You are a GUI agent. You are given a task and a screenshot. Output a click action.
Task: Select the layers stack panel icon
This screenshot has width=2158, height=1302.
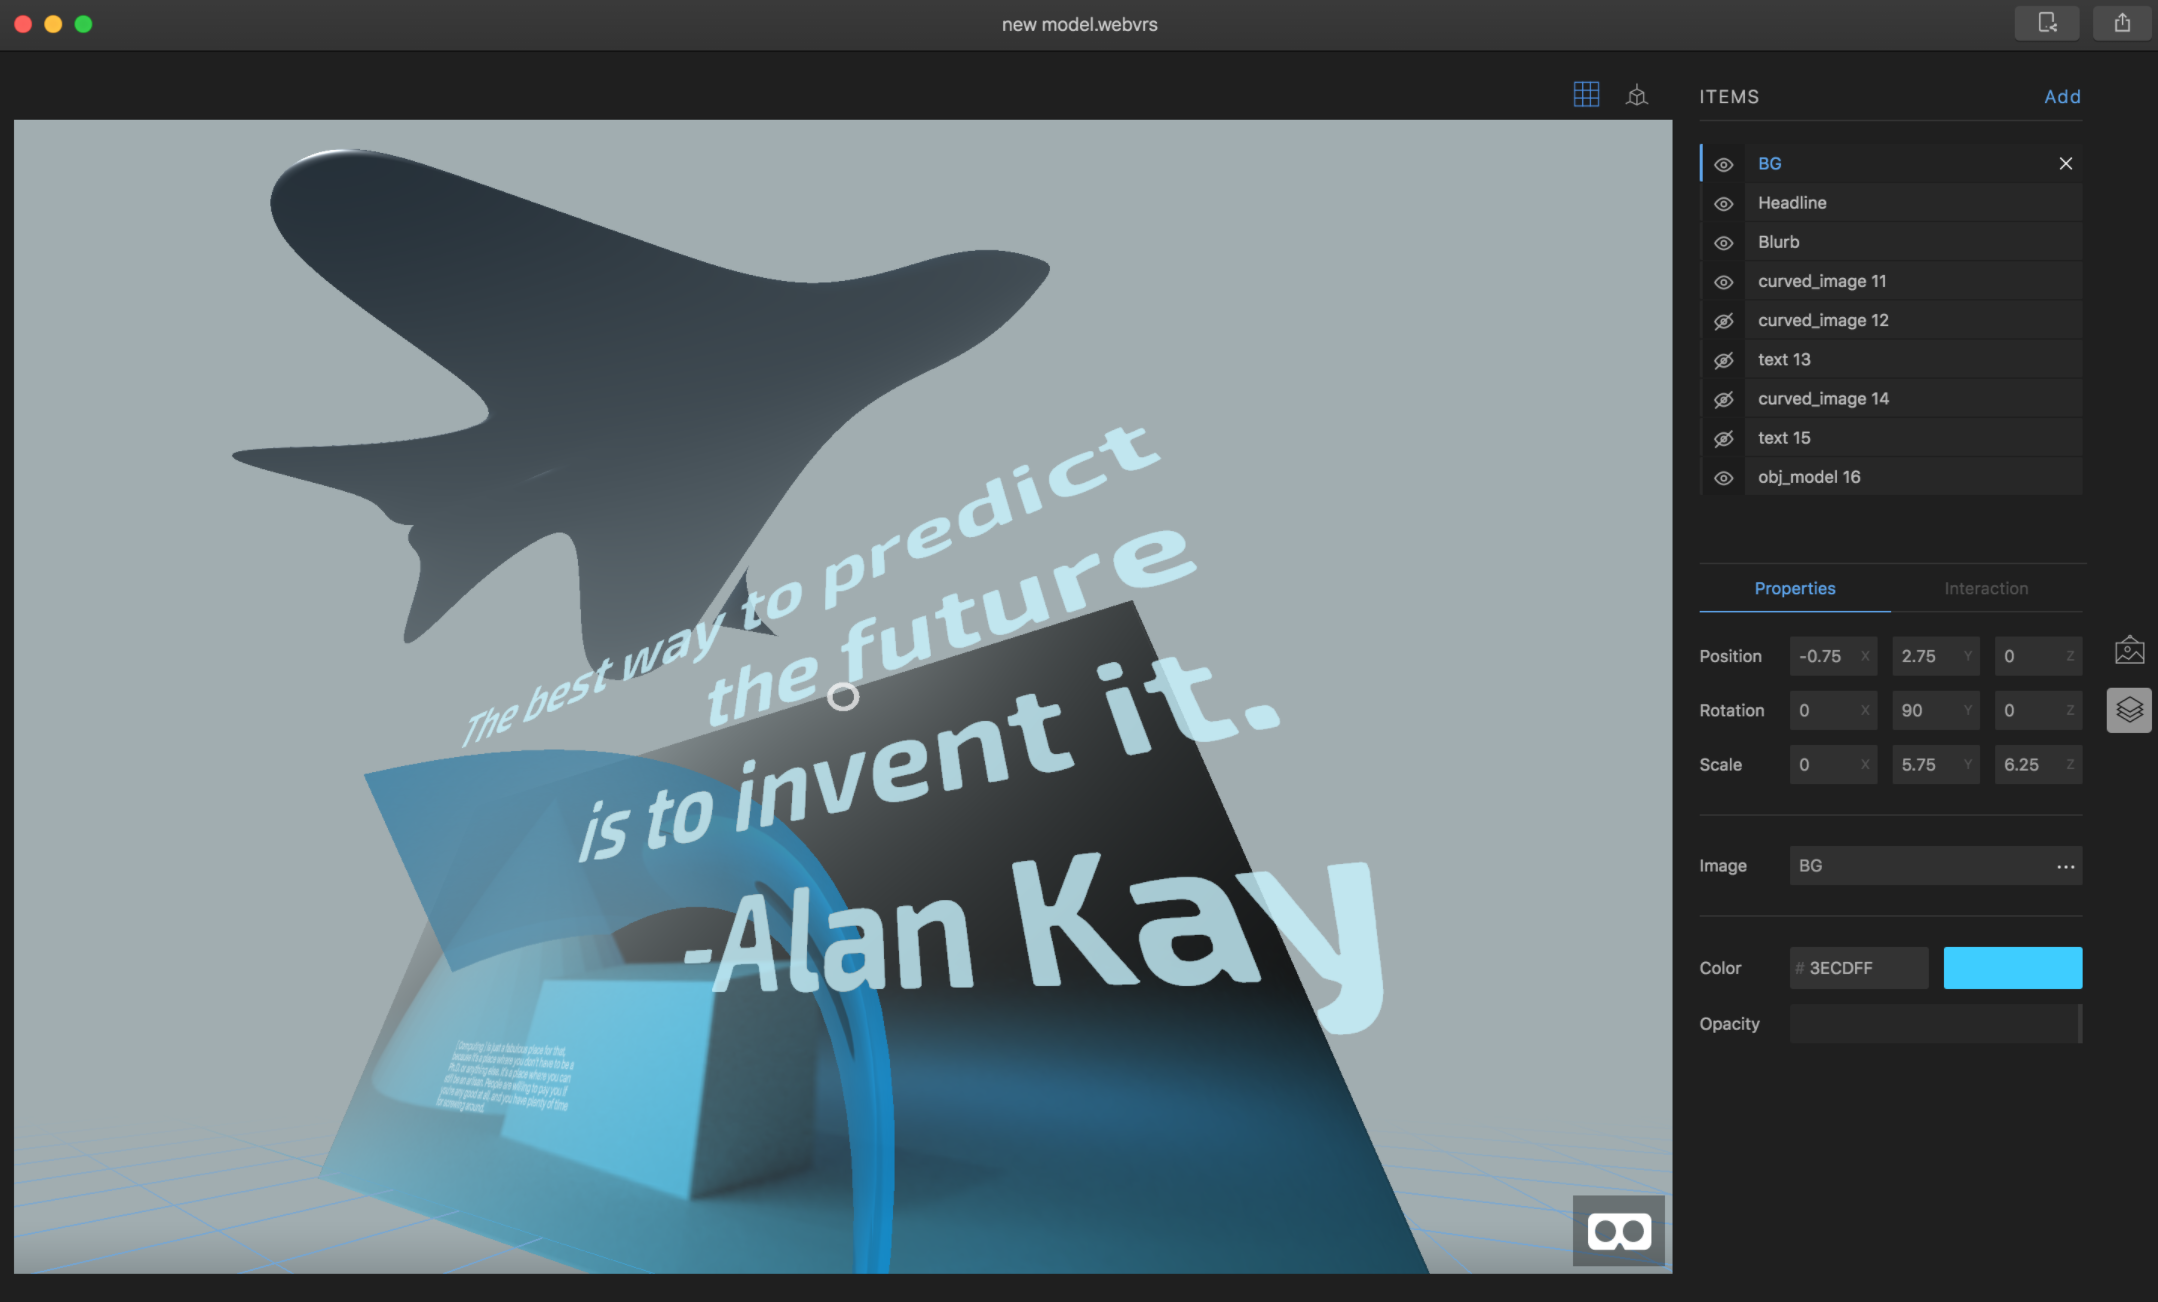tap(2129, 710)
